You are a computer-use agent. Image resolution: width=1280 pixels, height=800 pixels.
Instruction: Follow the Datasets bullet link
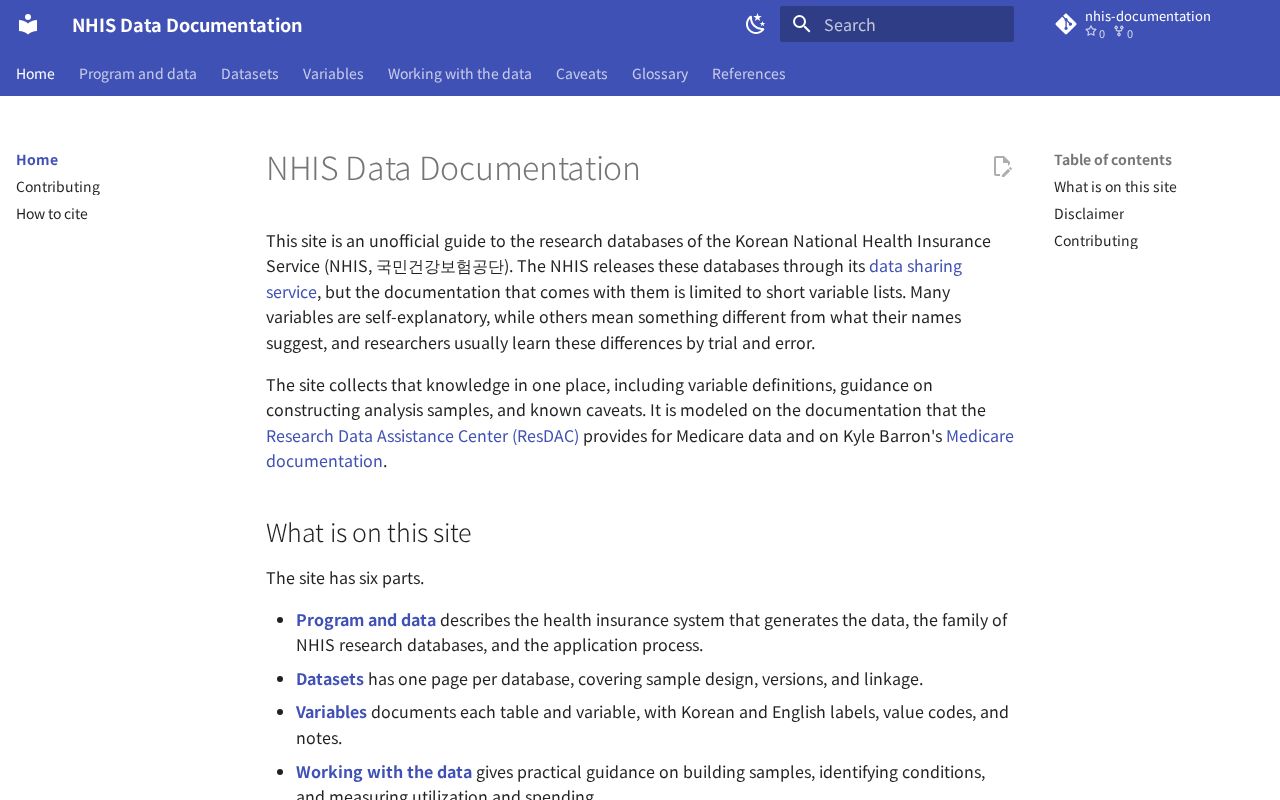click(330, 679)
